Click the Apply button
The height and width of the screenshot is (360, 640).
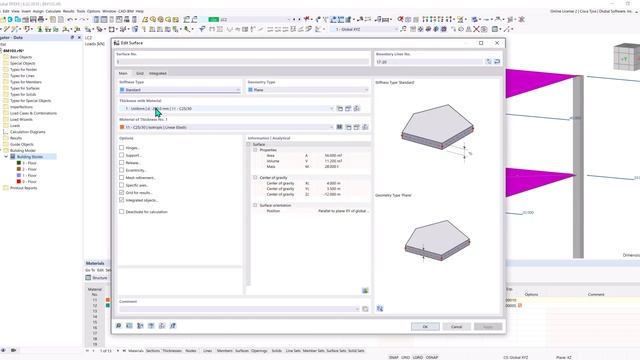(x=488, y=327)
